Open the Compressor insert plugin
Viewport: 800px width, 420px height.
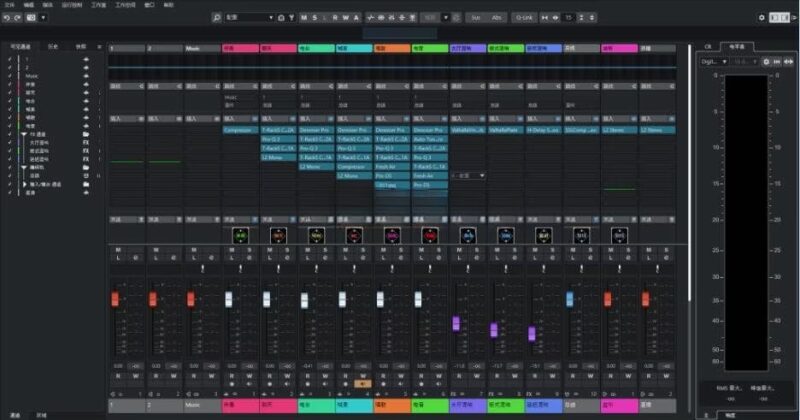240,130
